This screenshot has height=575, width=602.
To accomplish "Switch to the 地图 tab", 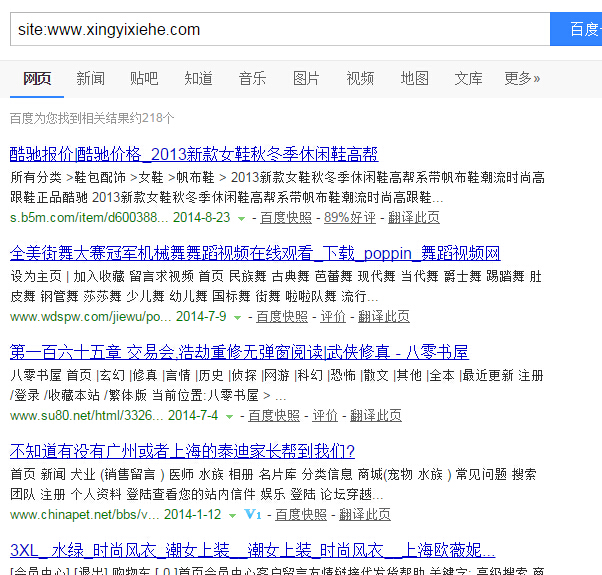I will point(414,79).
